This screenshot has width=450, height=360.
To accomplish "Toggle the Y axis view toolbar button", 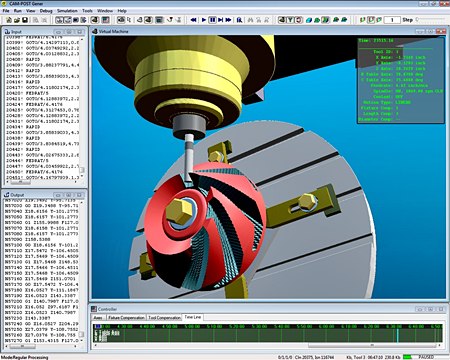I will [290, 20].
